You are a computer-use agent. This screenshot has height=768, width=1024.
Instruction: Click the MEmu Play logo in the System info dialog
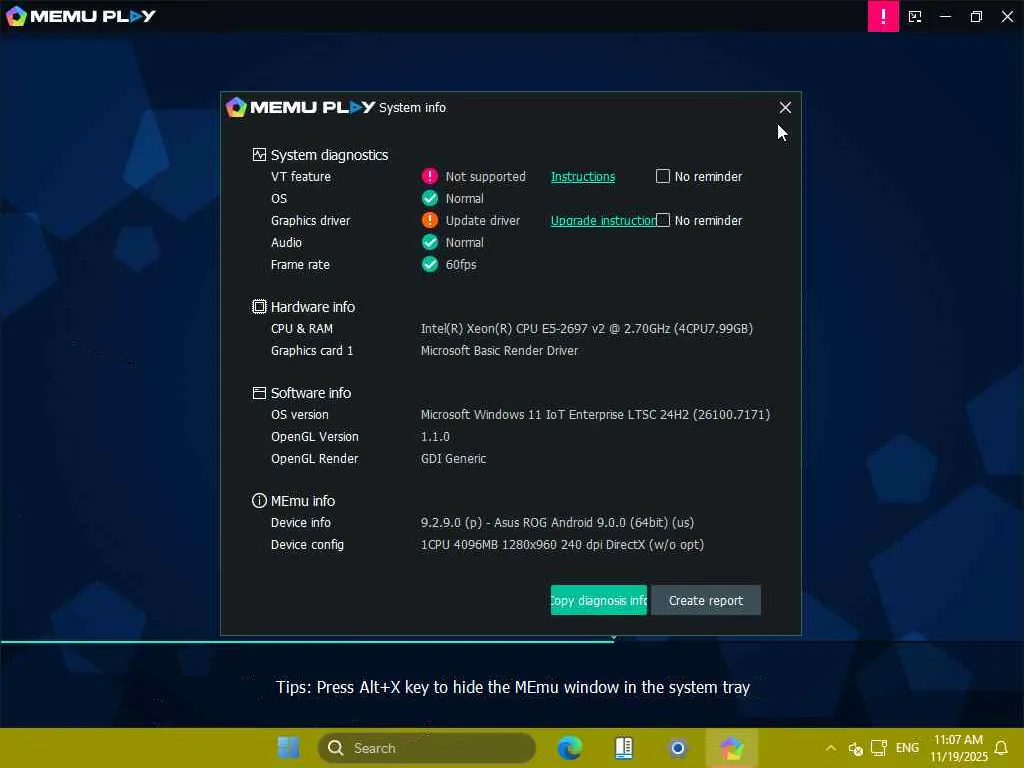point(300,107)
